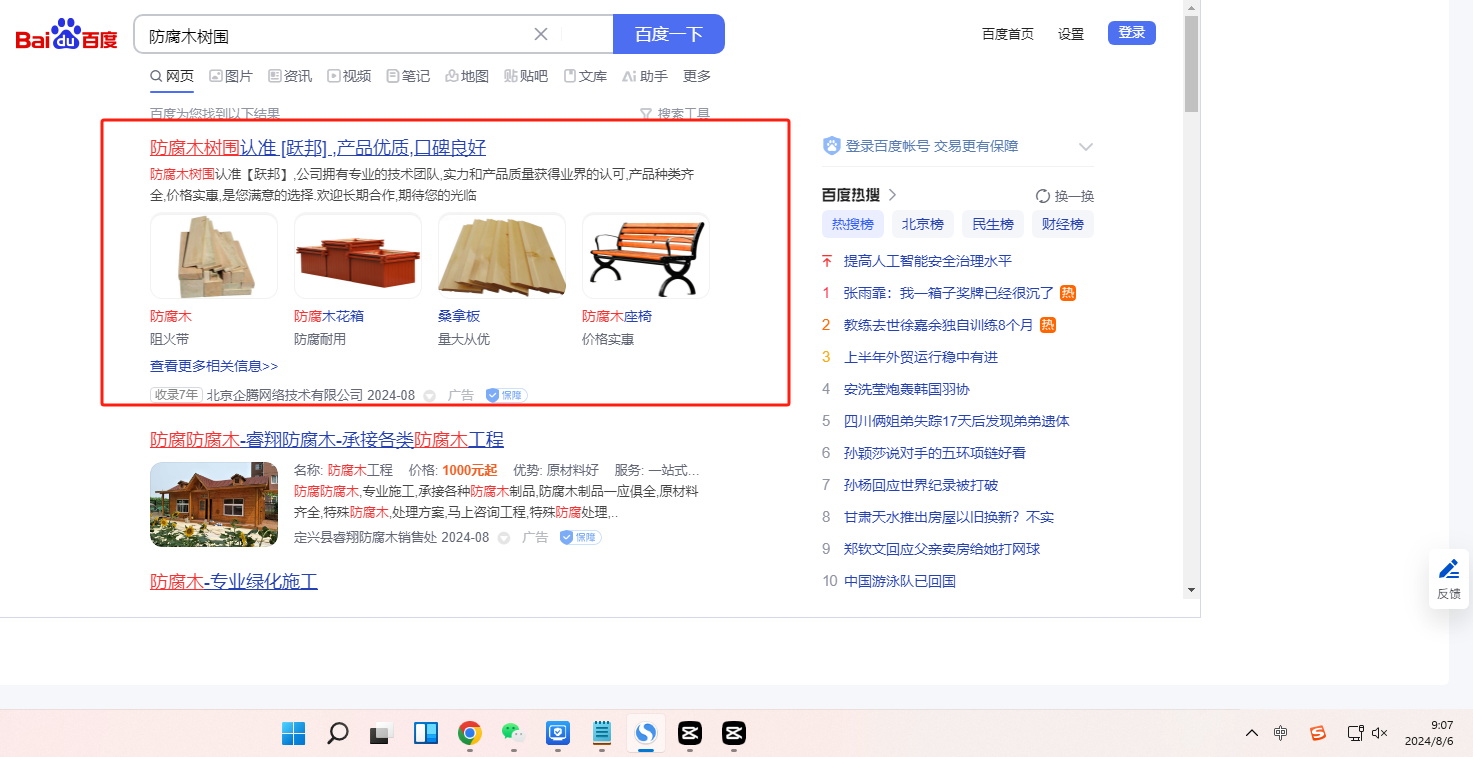
Task: Launch Google Chrome from the taskbar
Action: pos(469,733)
